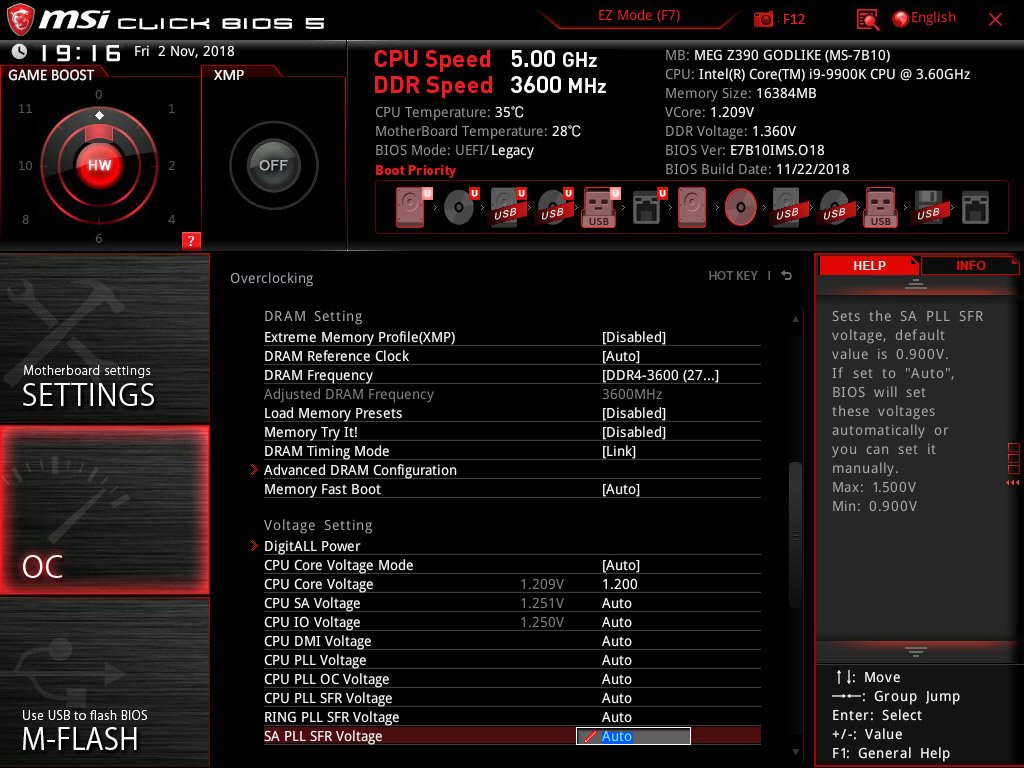Click the grip handle atop the help panel
This screenshot has width=1024, height=768.
click(916, 283)
